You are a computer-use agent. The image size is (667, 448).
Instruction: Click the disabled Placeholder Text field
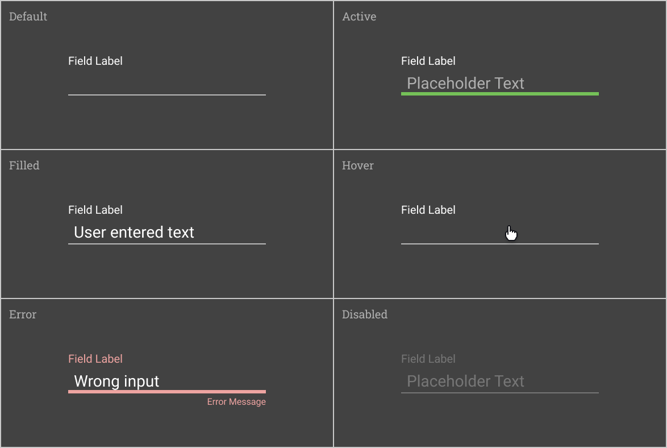coord(499,381)
